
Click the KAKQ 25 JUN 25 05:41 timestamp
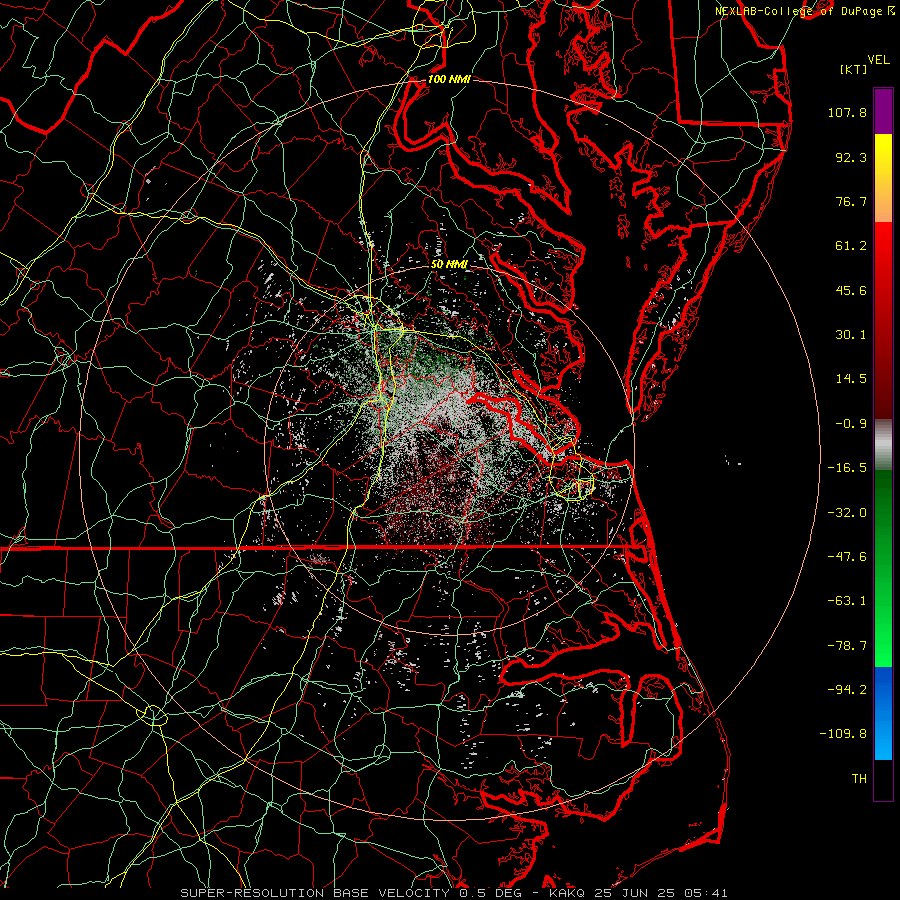(638, 893)
